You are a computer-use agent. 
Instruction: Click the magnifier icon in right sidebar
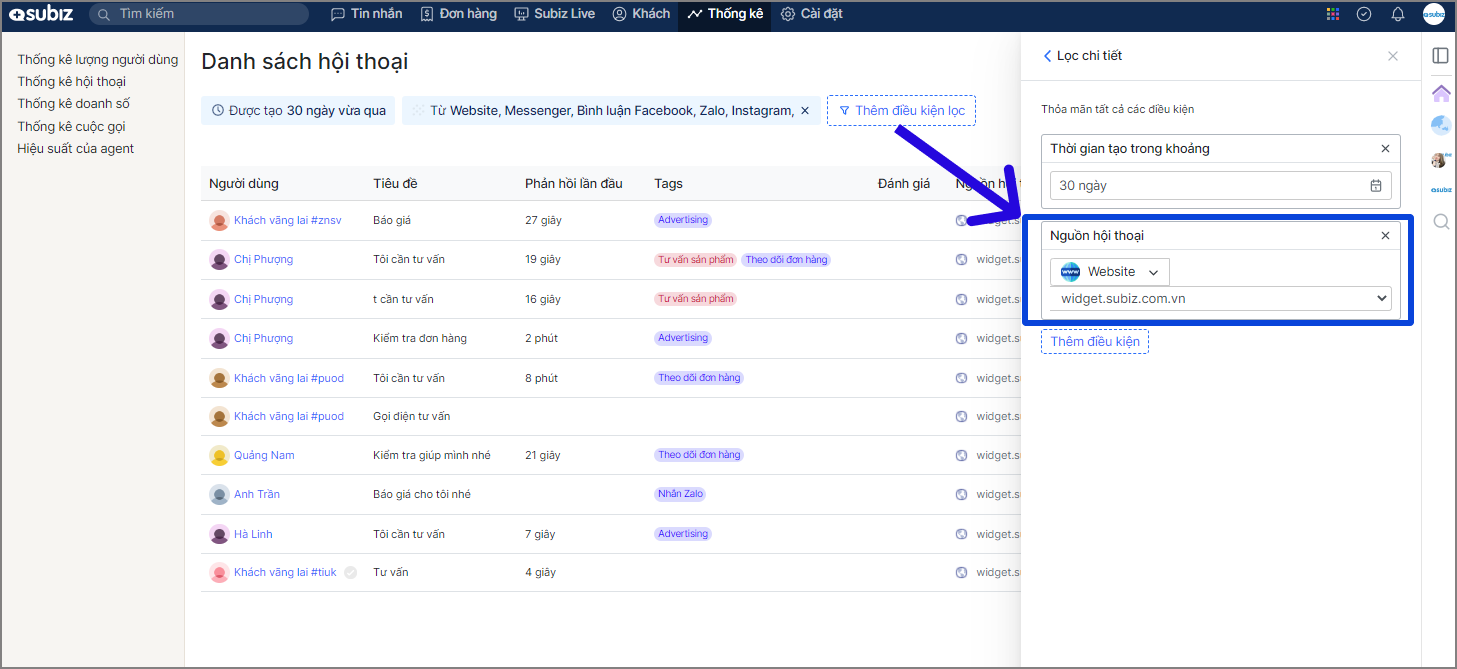coord(1441,222)
